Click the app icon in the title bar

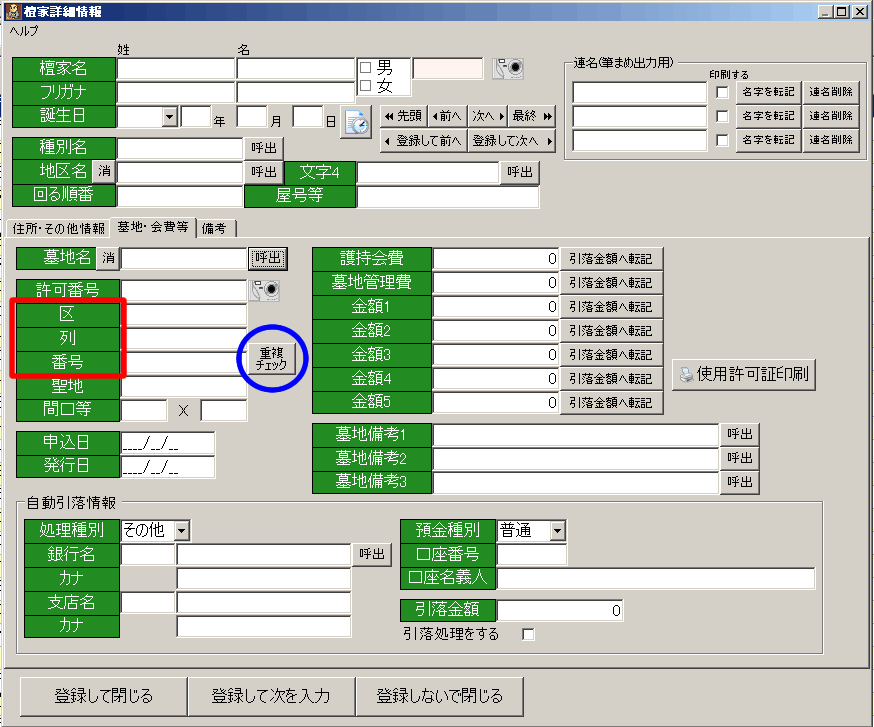click(13, 11)
